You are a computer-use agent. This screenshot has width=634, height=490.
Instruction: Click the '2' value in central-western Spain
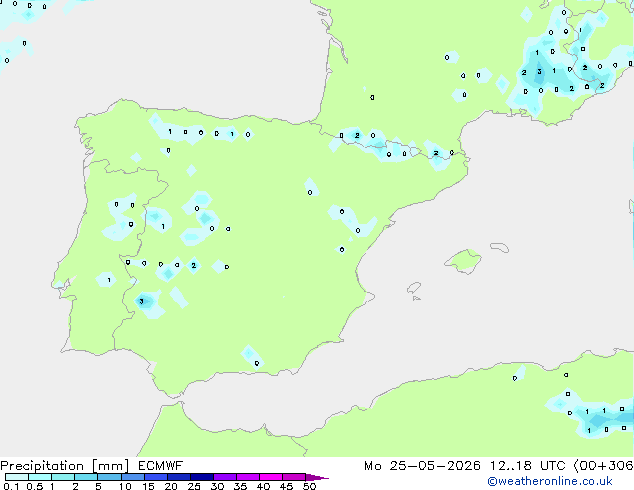click(193, 266)
